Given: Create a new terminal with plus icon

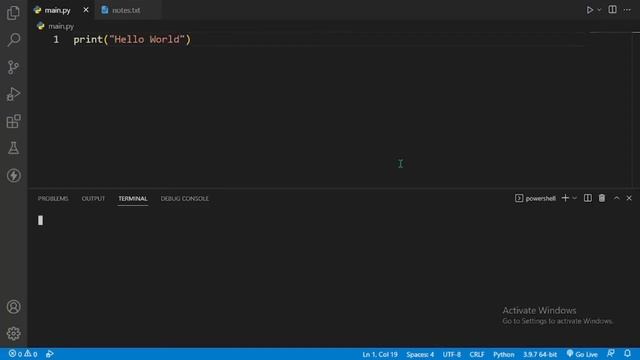Looking at the screenshot, I should tap(565, 198).
